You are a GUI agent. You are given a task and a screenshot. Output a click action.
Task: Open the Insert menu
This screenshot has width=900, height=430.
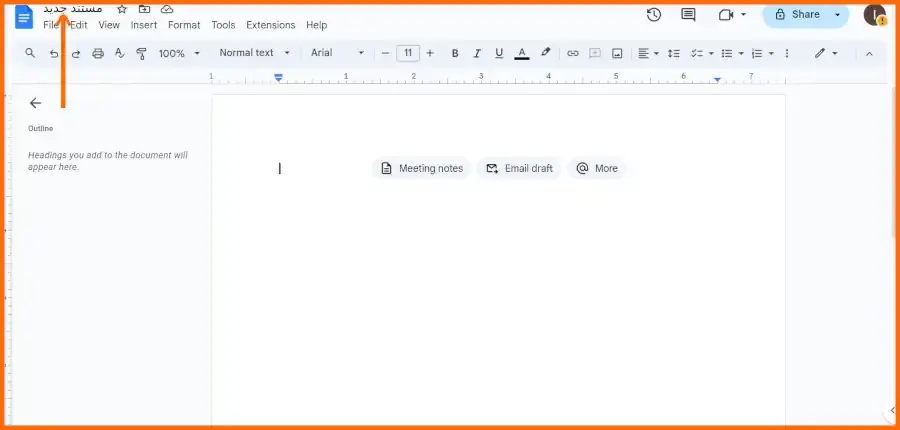click(x=143, y=25)
